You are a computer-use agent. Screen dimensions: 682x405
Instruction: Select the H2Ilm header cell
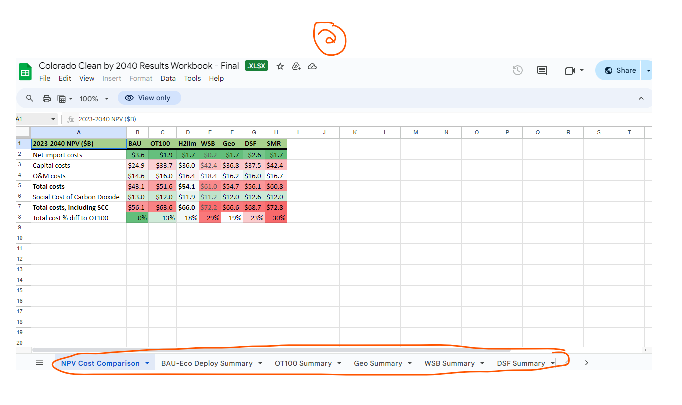(187, 144)
